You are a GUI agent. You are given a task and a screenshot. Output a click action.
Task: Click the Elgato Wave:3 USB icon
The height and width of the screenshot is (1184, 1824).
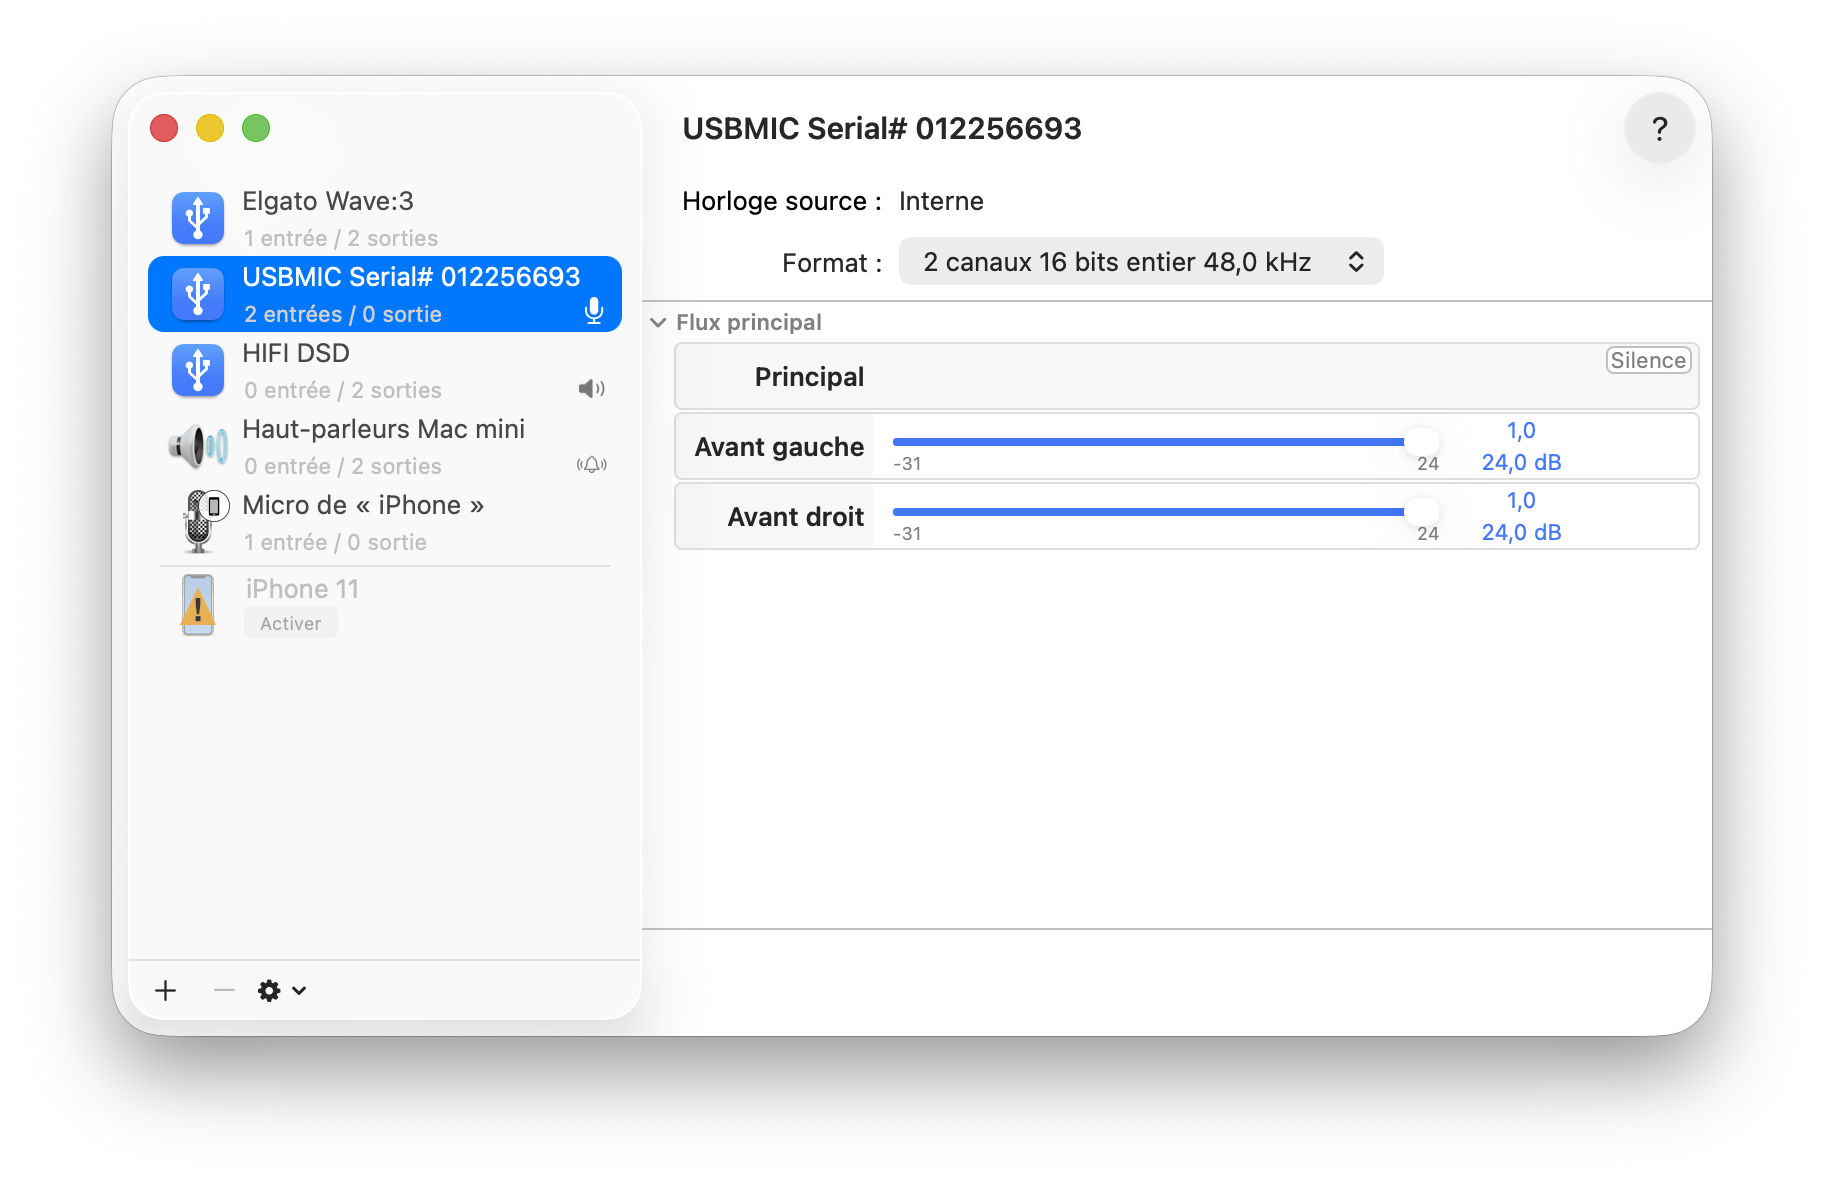tap(198, 218)
